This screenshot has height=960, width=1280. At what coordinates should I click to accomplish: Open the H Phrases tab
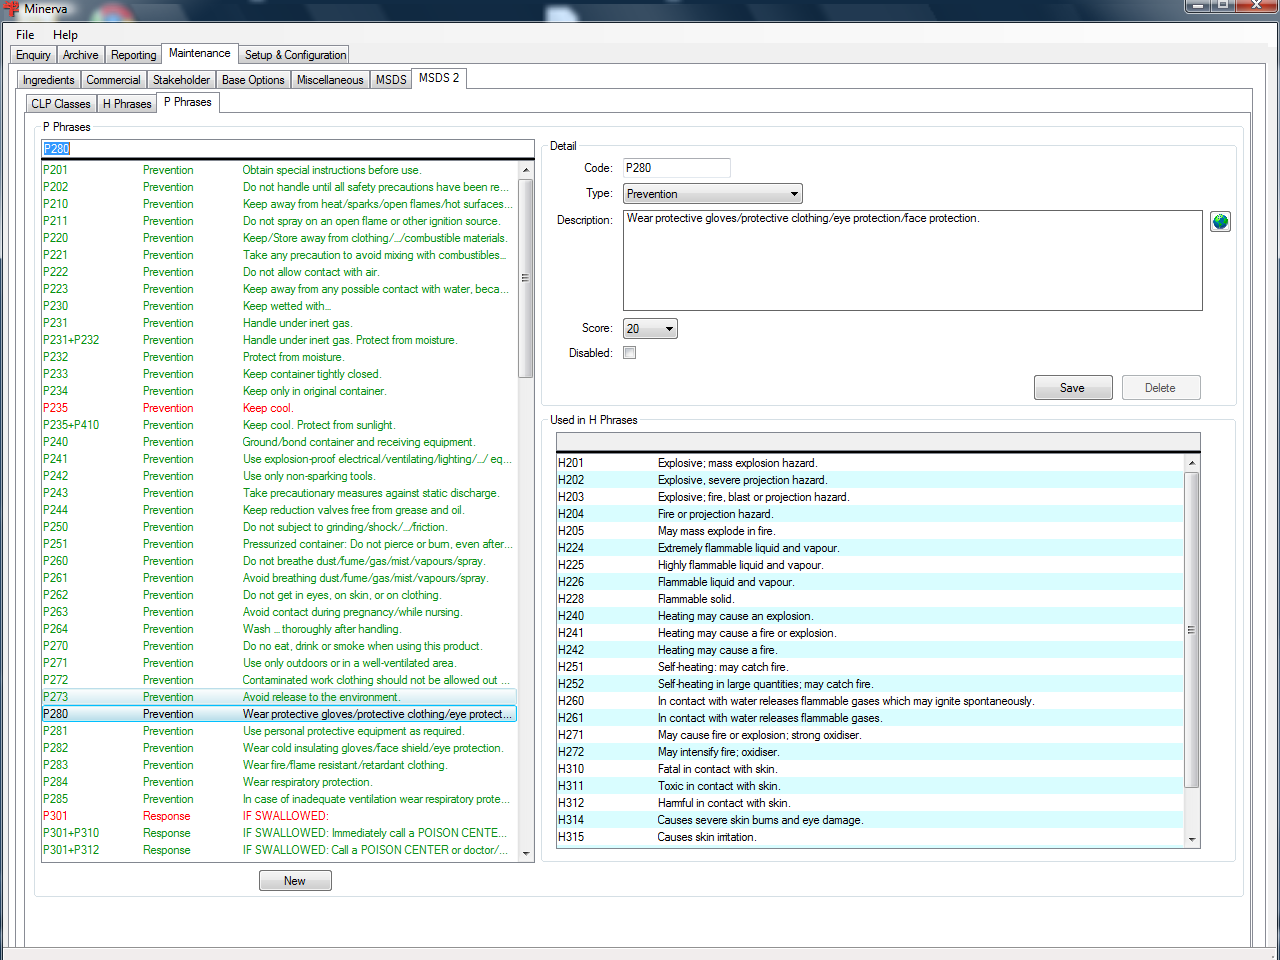coord(127,104)
